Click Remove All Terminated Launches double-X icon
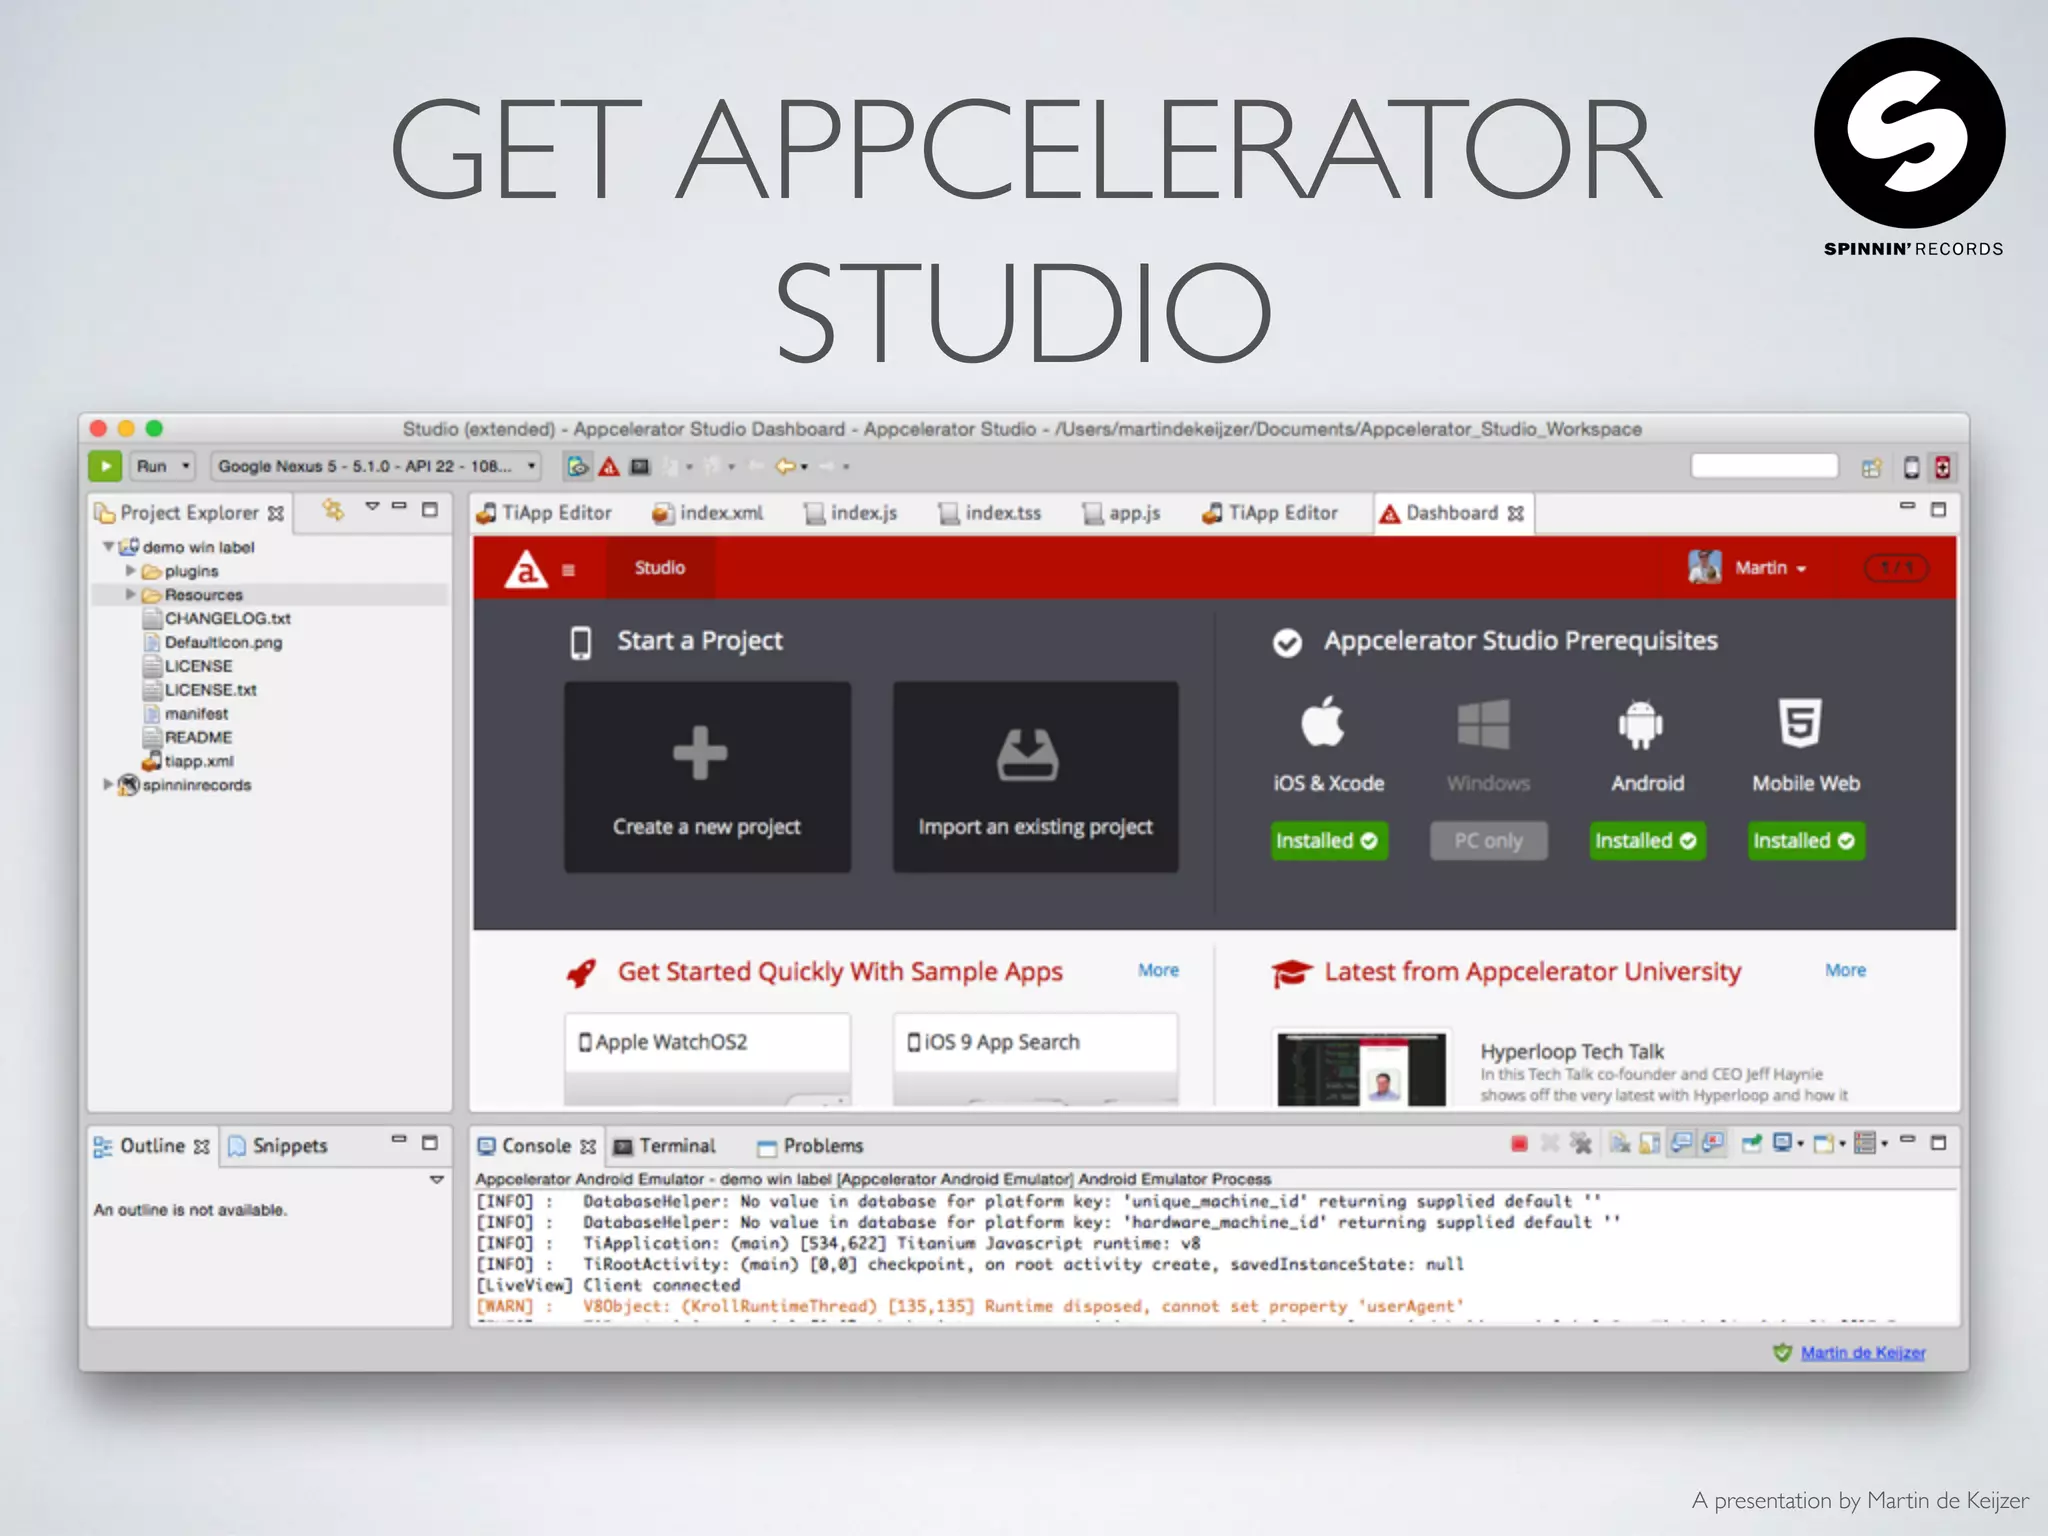Image resolution: width=2048 pixels, height=1536 pixels. coord(1581,1143)
